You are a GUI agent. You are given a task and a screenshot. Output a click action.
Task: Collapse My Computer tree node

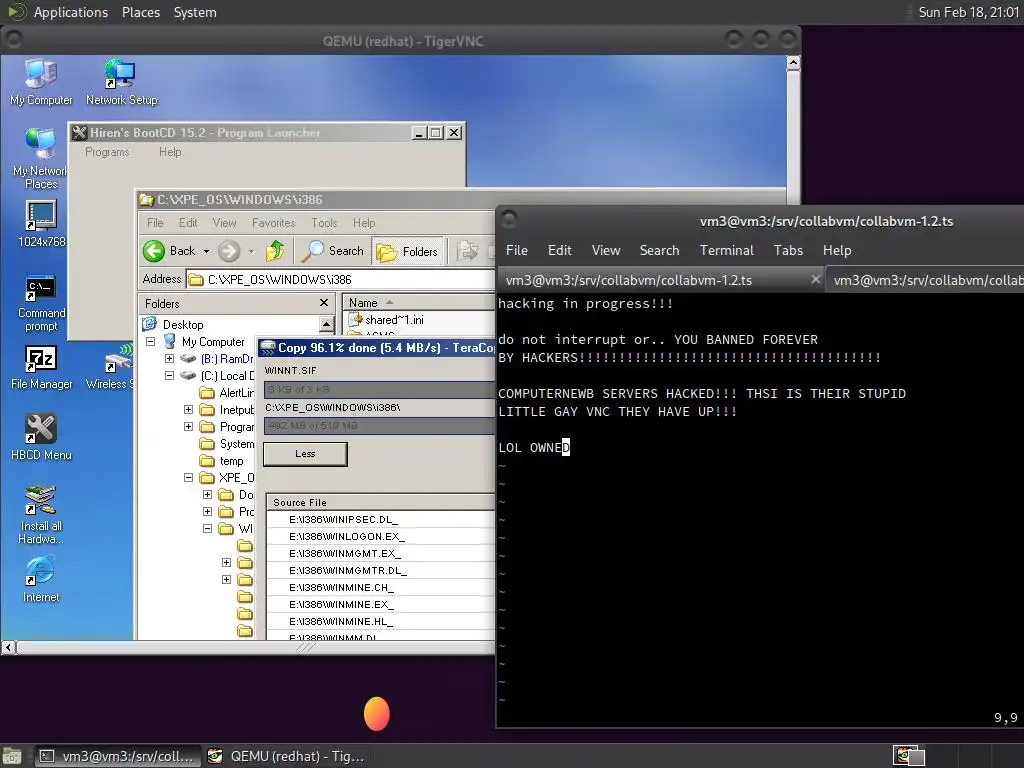(x=150, y=342)
